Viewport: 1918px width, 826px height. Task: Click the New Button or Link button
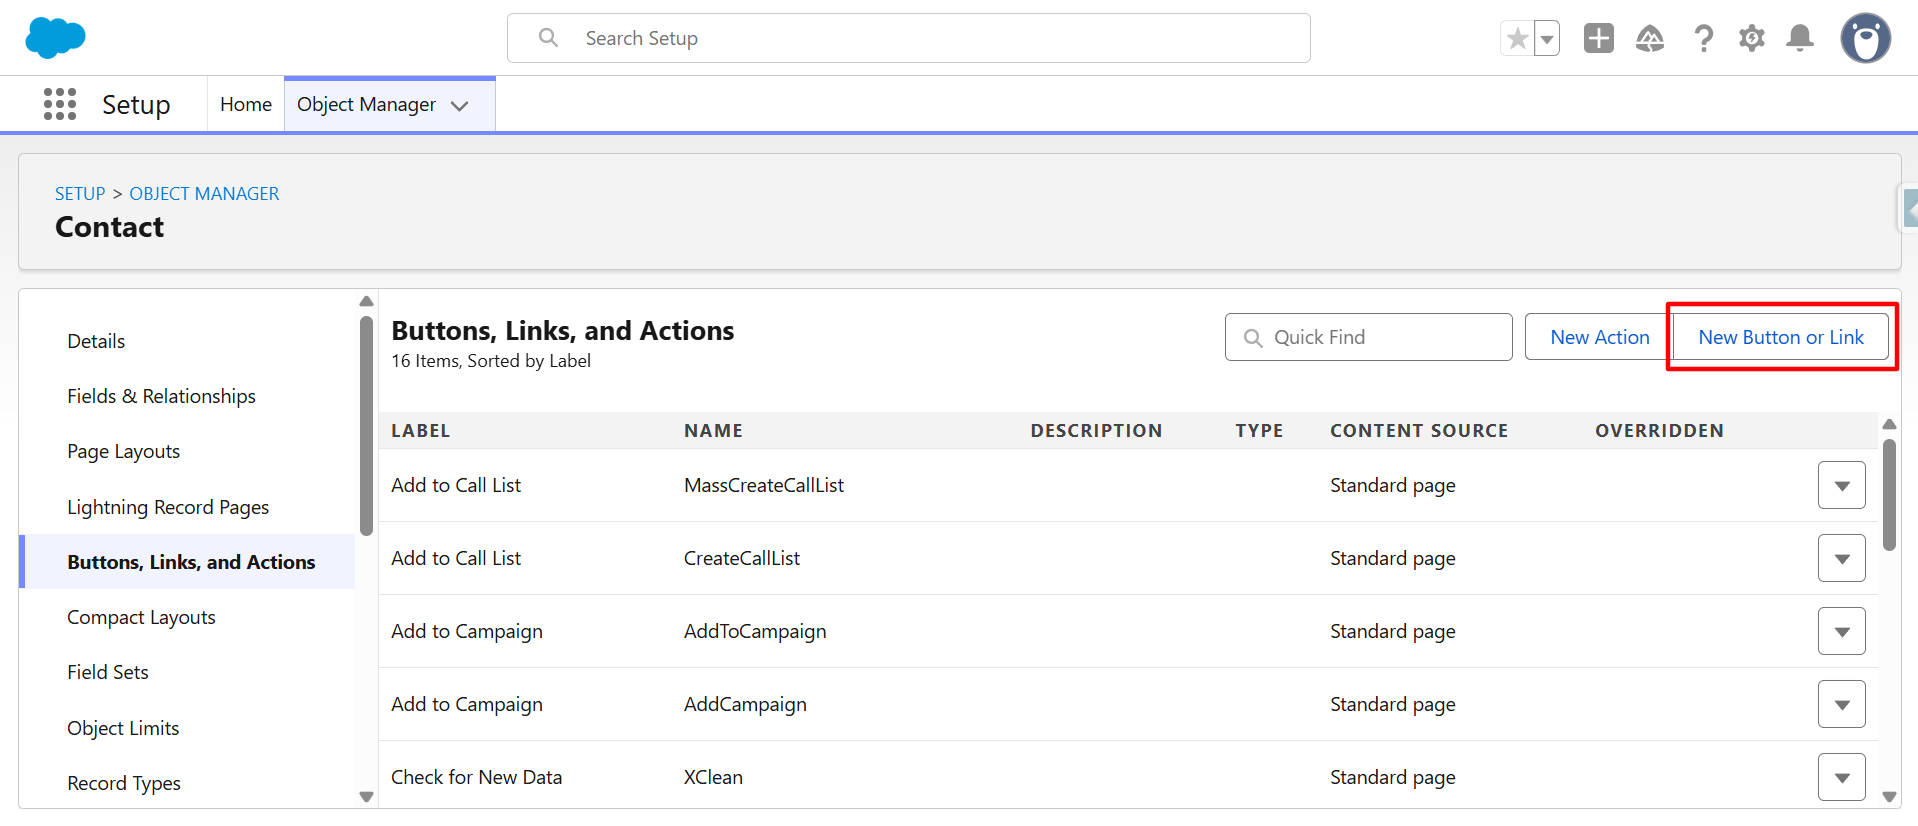point(1780,337)
